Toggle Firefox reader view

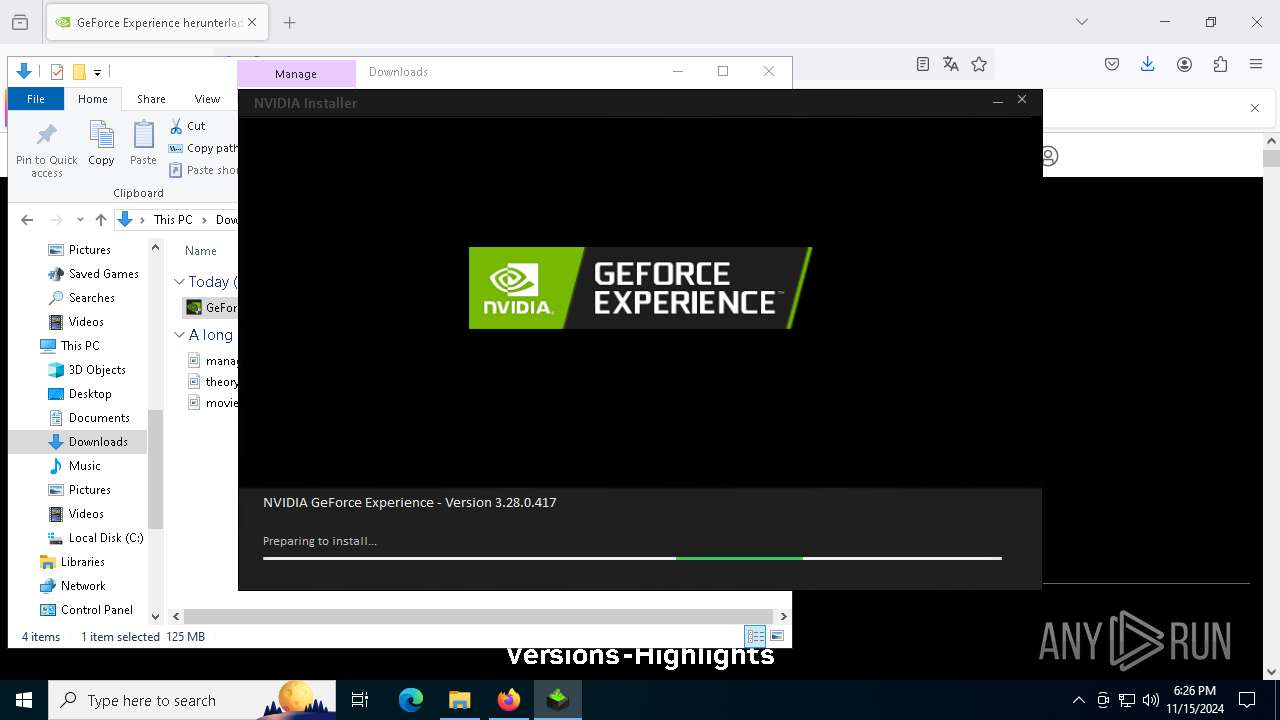click(x=923, y=64)
